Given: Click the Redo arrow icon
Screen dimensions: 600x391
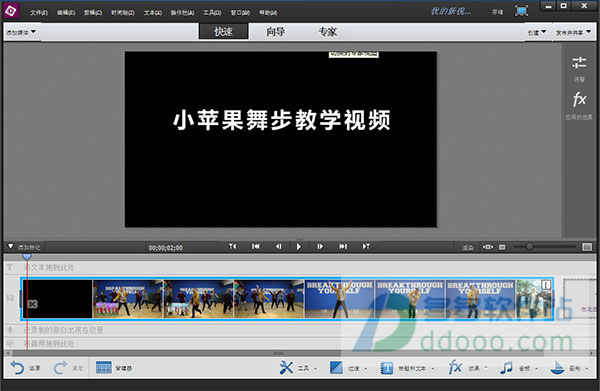Looking at the screenshot, I should coord(60,368).
